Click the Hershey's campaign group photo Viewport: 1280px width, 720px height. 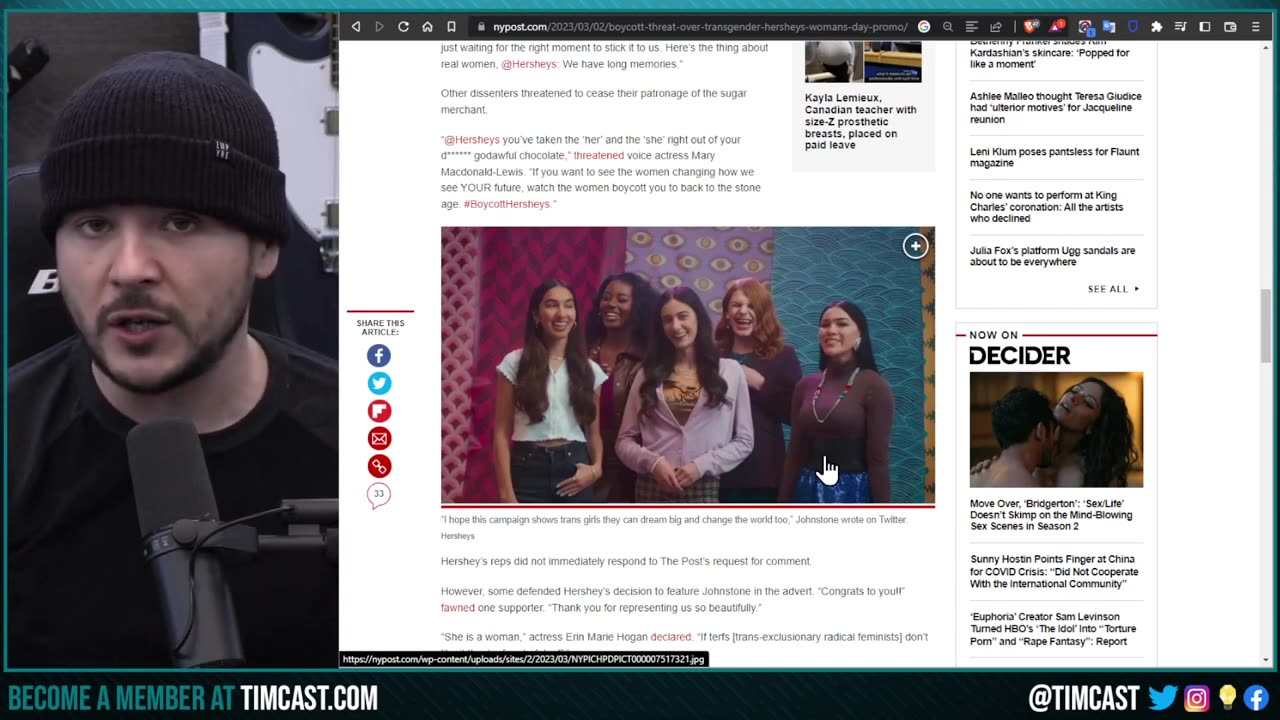(688, 365)
